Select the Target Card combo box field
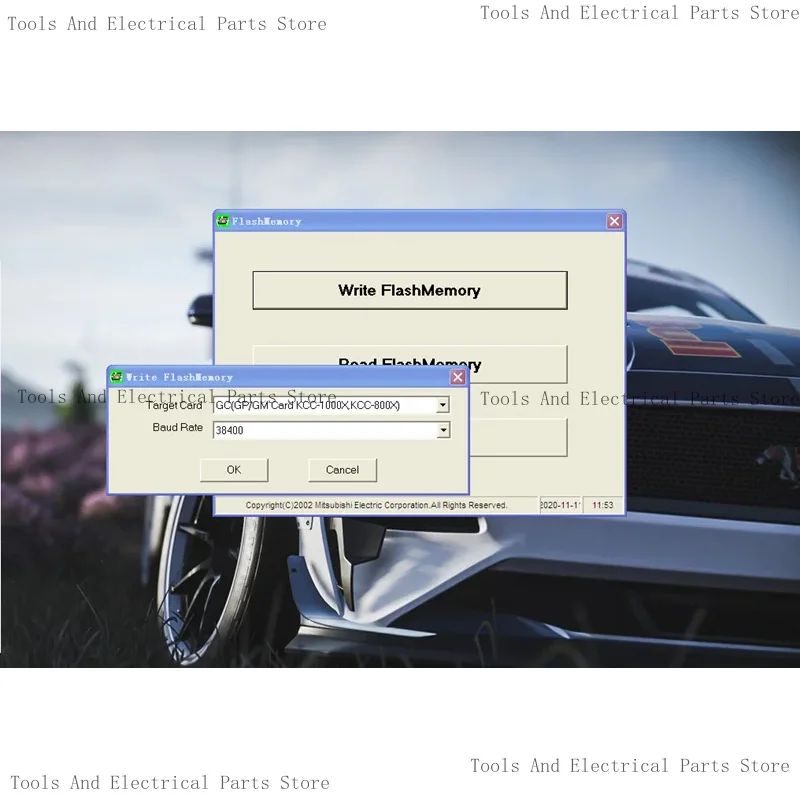The image size is (800, 800). (332, 405)
